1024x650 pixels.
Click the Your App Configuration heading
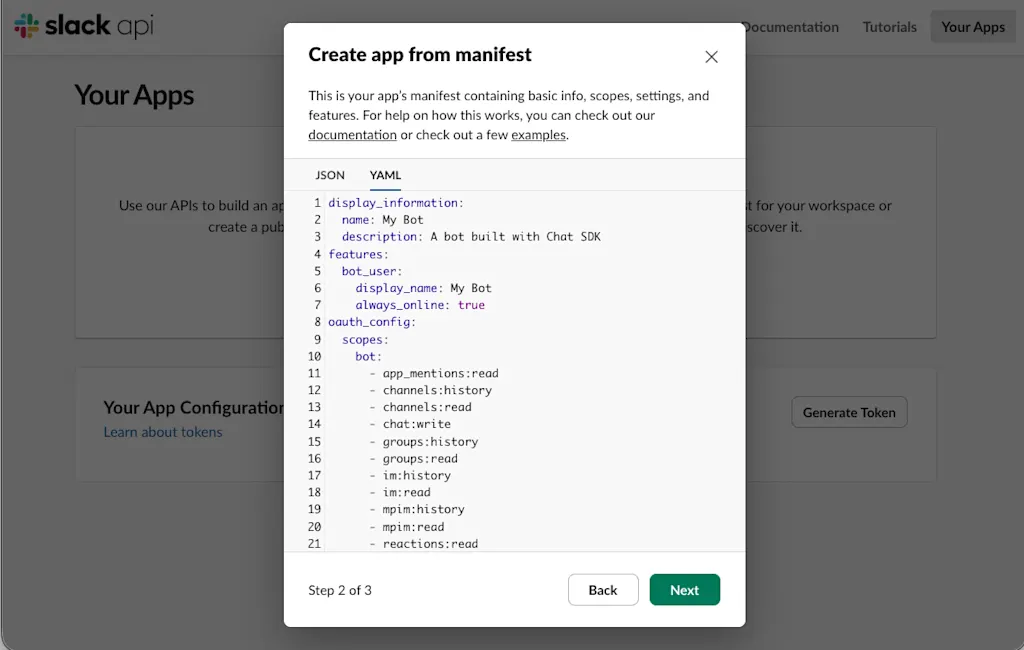tap(193, 408)
